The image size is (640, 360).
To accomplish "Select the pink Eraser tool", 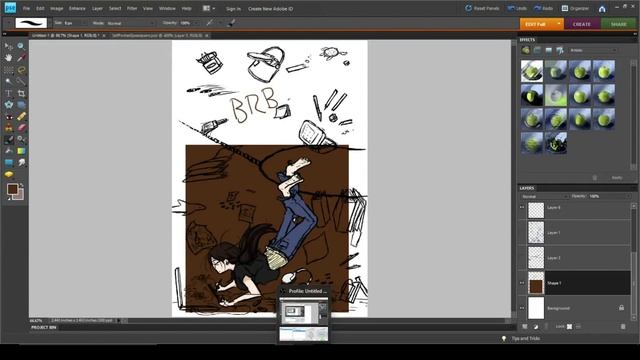I will click(21, 128).
